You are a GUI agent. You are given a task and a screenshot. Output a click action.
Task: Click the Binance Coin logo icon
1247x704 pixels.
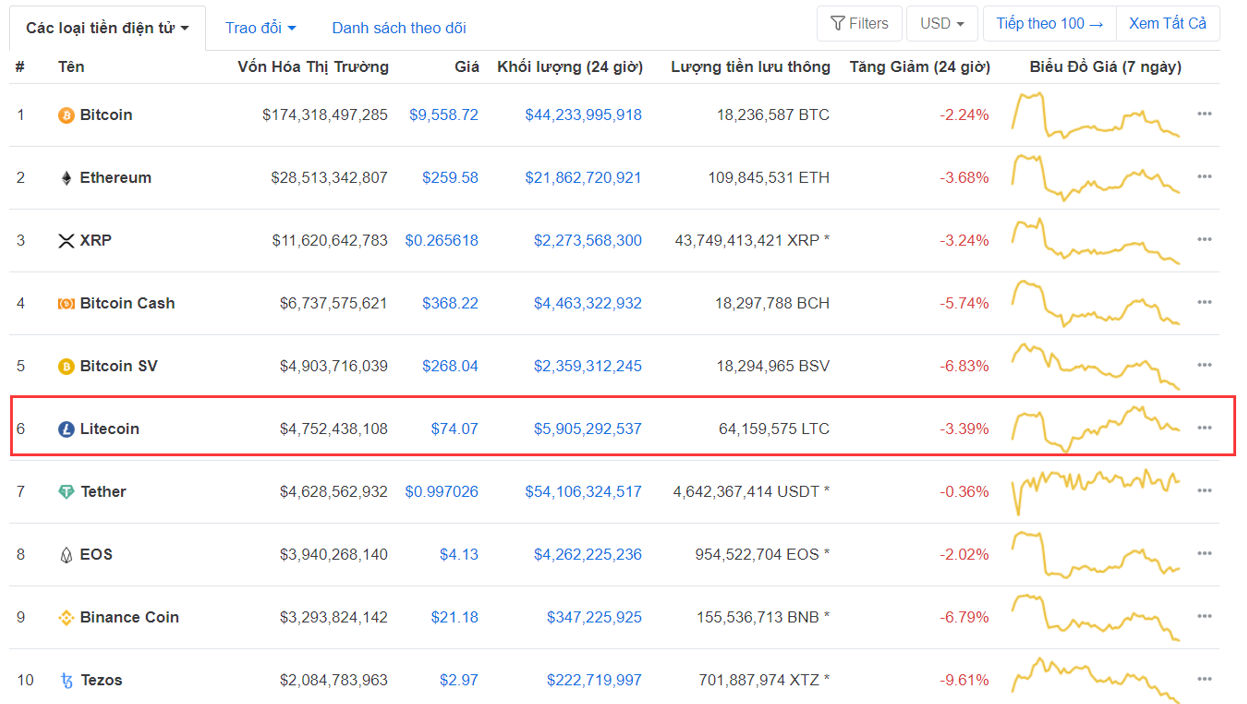point(66,618)
